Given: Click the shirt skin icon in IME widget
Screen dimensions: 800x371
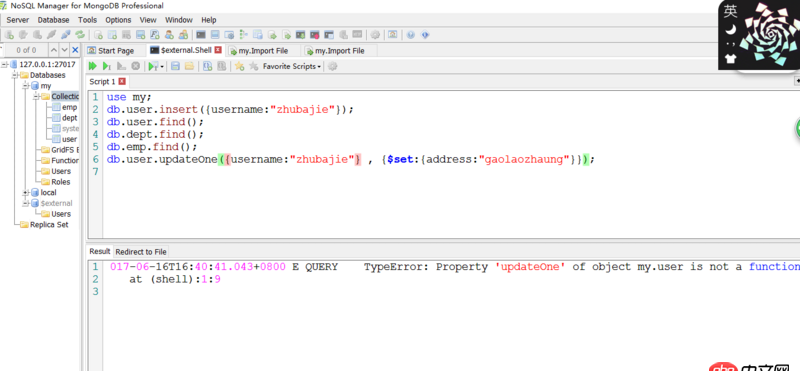Looking at the screenshot, I should [x=731, y=59].
